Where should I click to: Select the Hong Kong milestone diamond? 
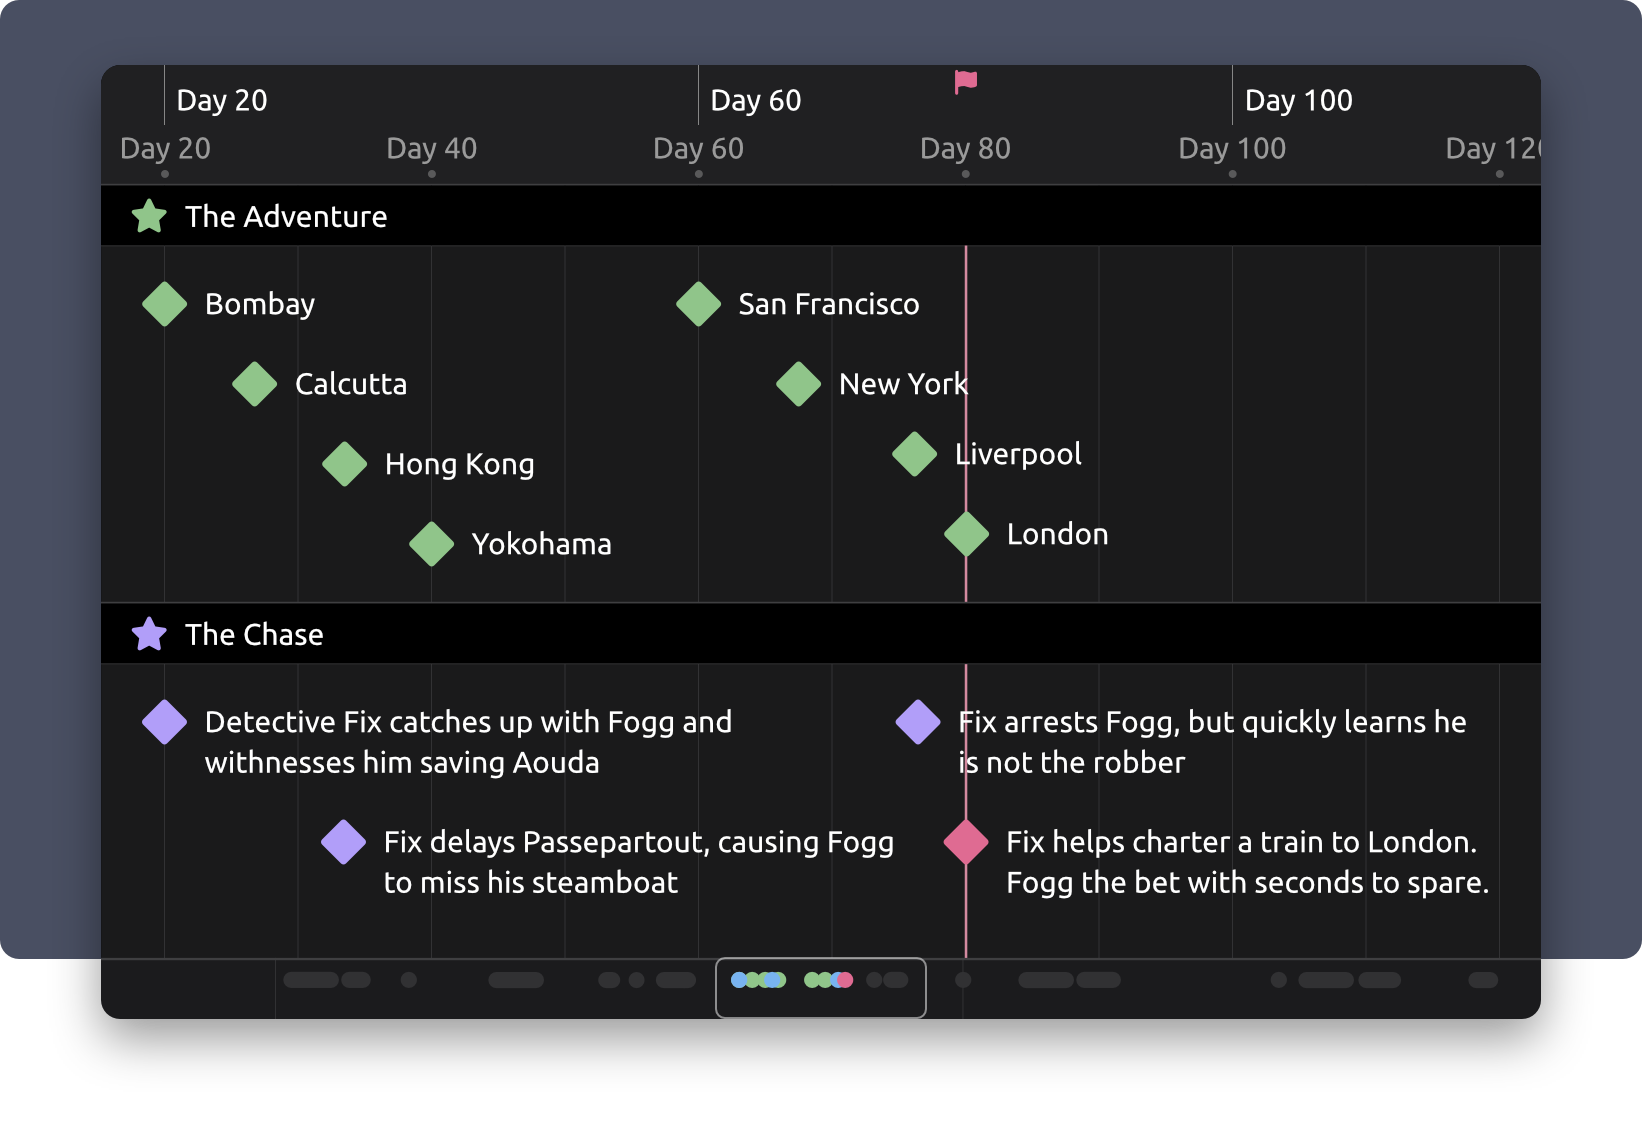point(345,463)
